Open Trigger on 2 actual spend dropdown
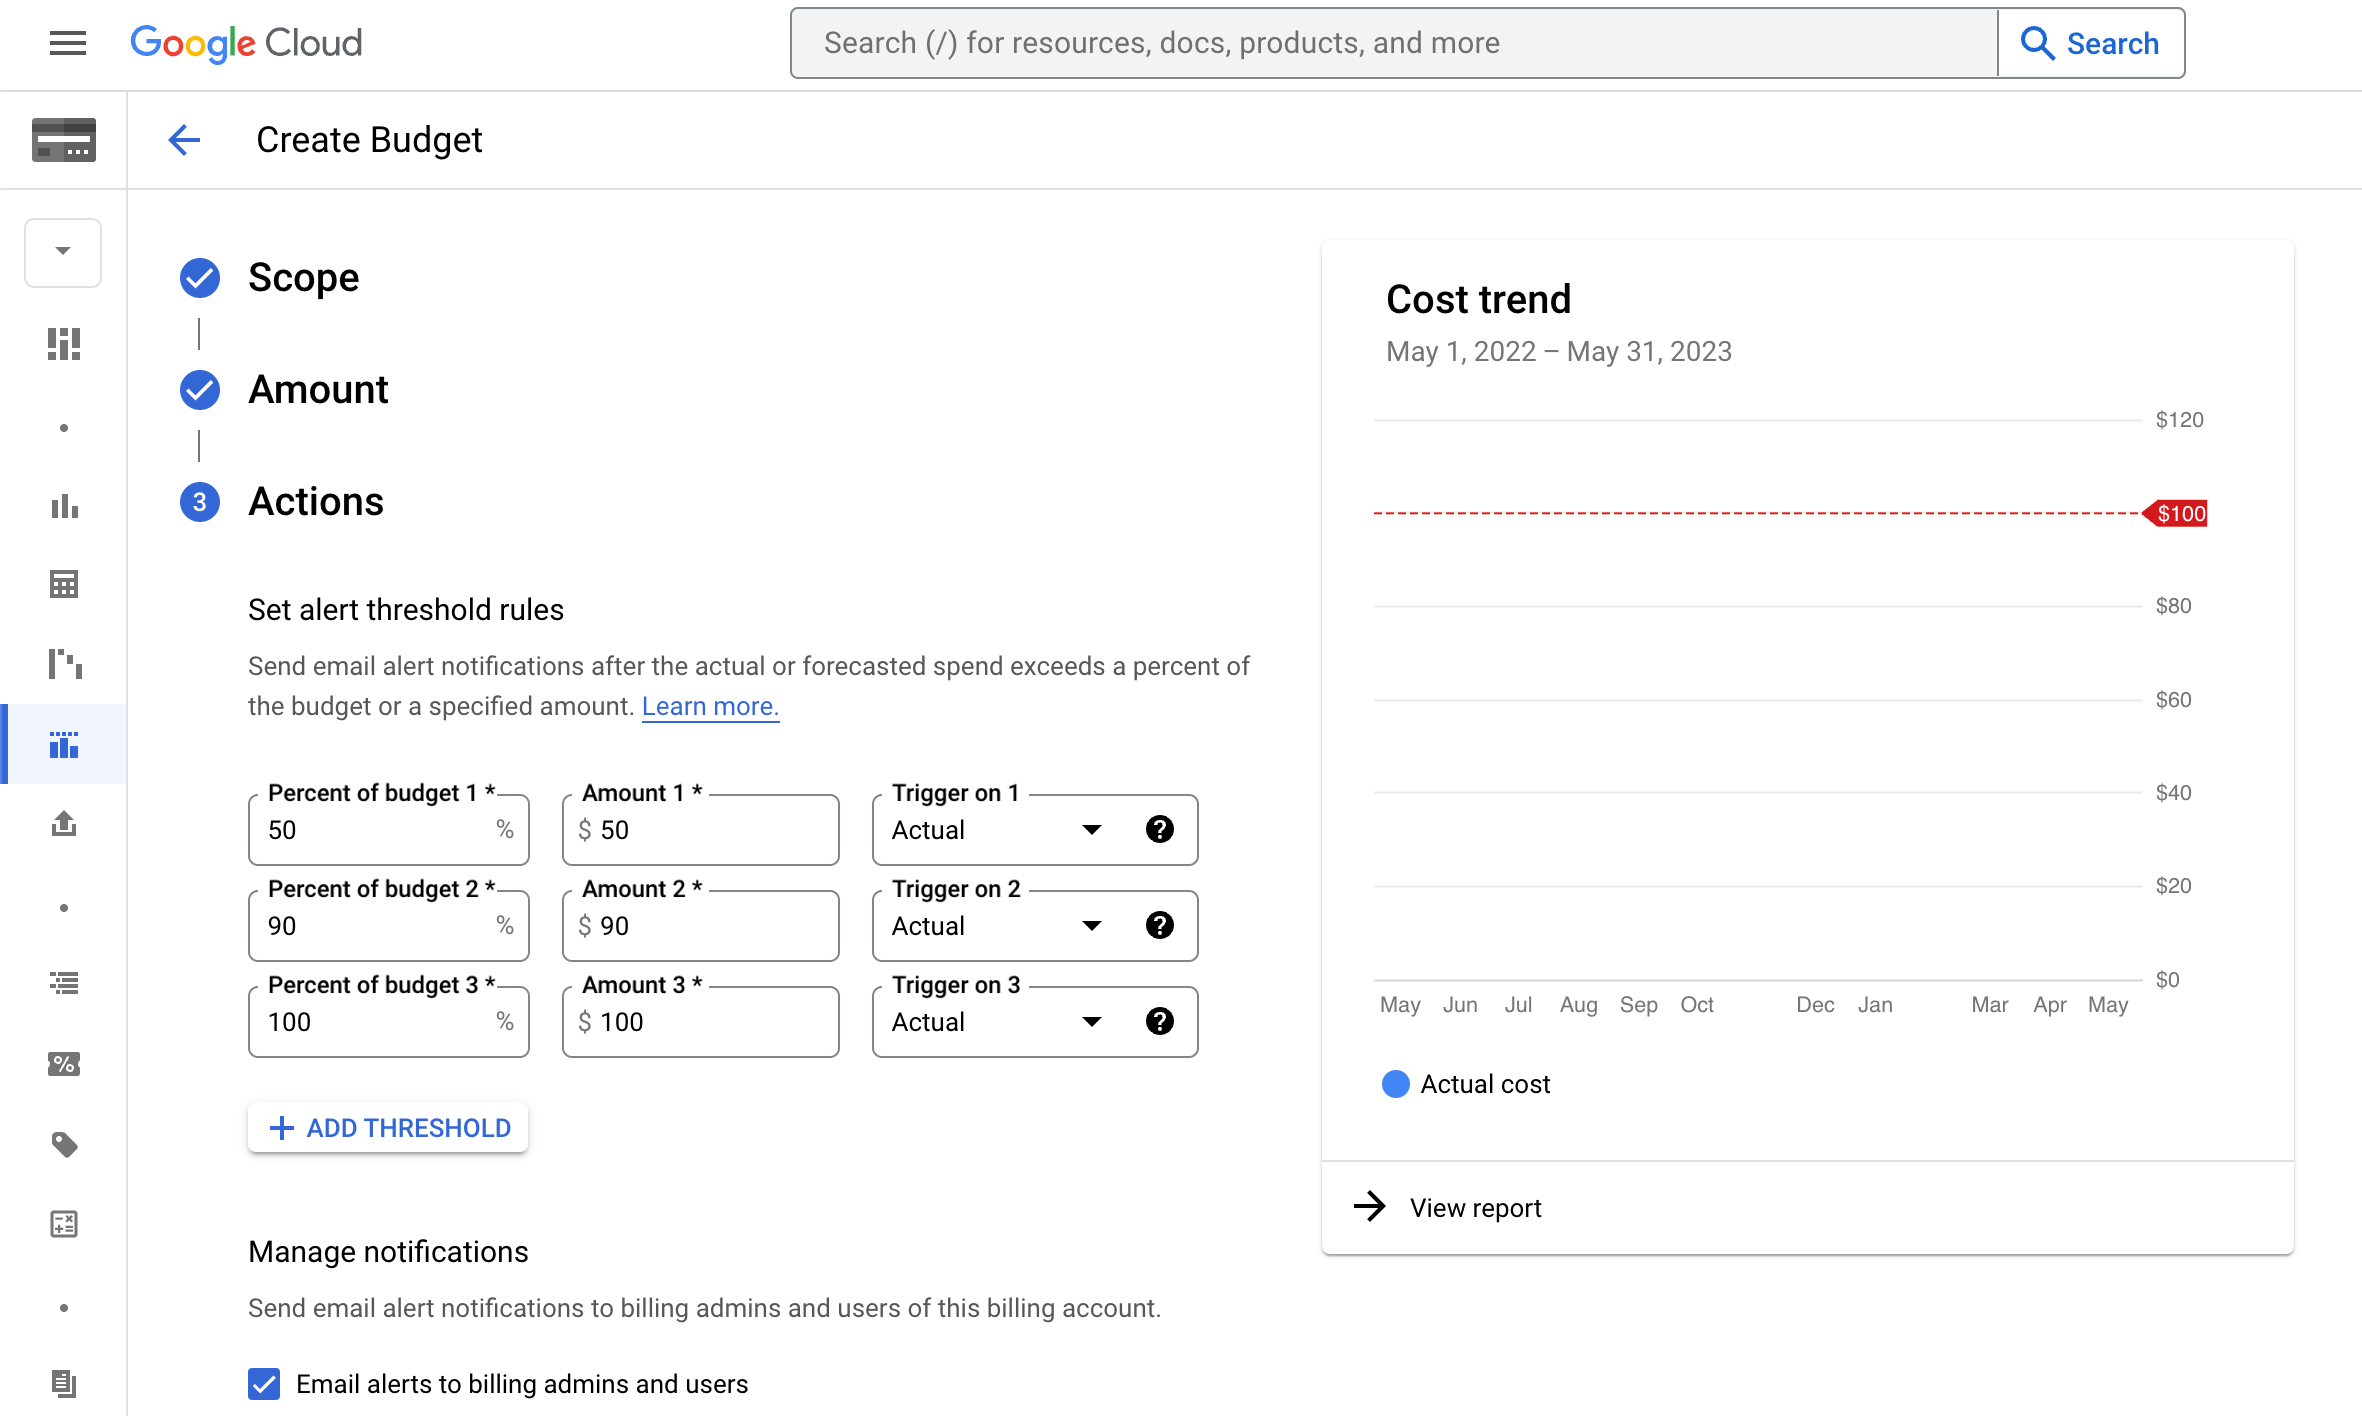2362x1416 pixels. point(1092,924)
